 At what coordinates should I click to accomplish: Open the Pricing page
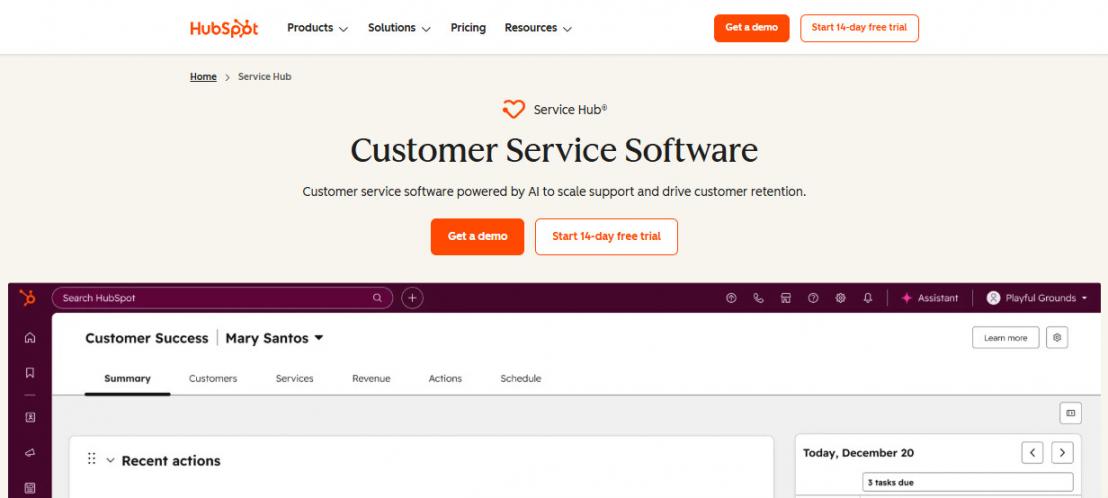468,28
